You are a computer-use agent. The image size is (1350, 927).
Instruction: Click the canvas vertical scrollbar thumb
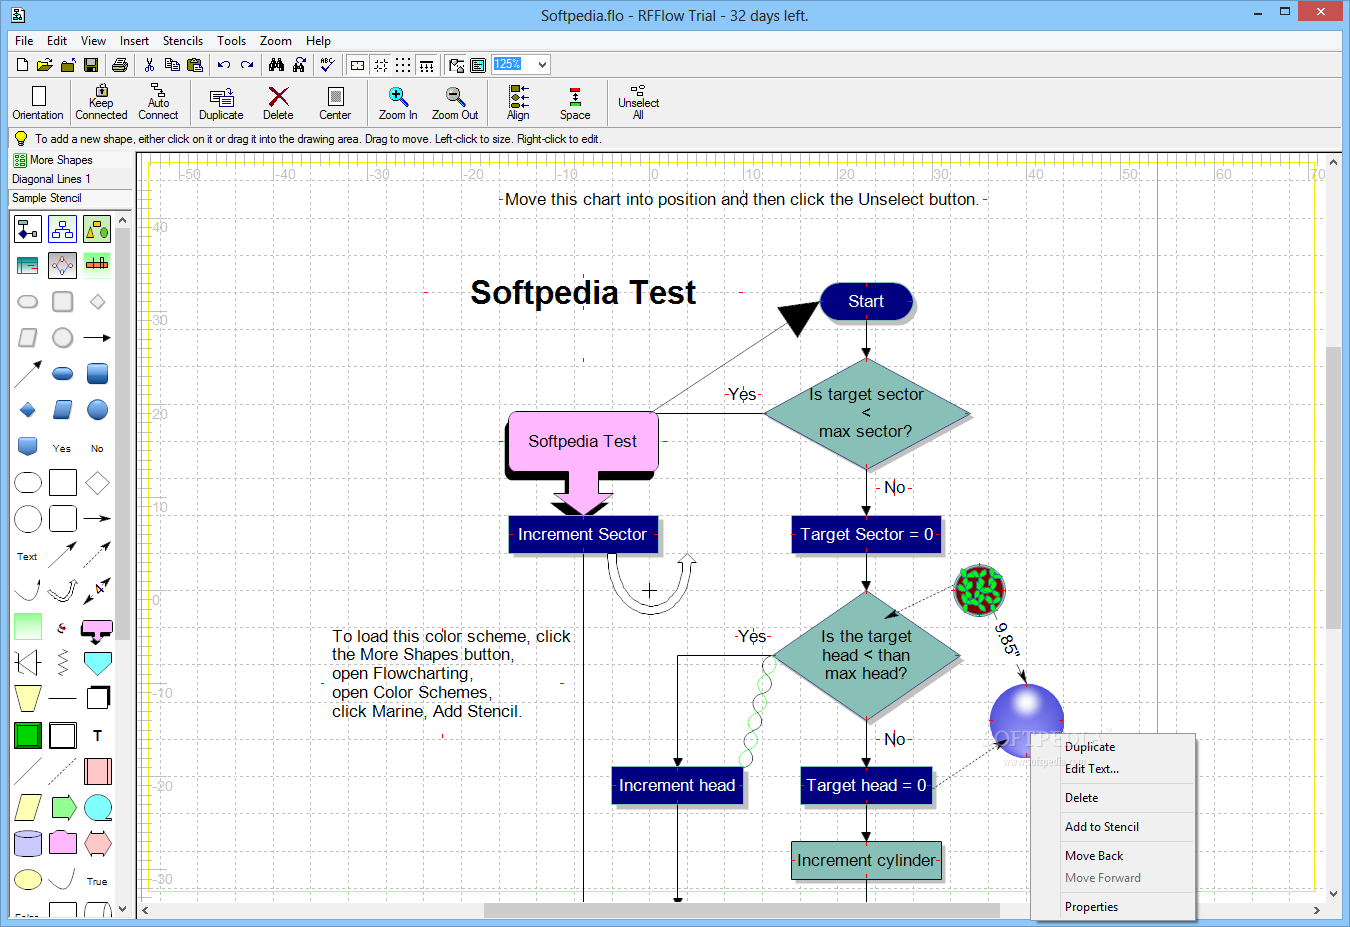coord(1333,487)
